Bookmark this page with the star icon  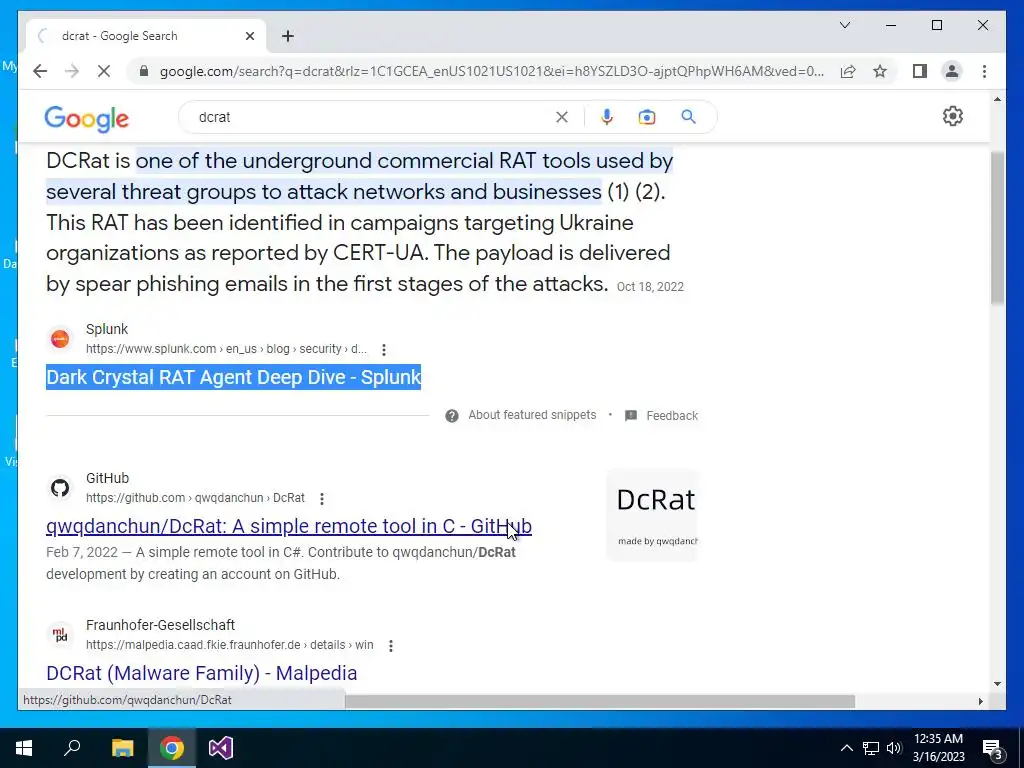[880, 71]
